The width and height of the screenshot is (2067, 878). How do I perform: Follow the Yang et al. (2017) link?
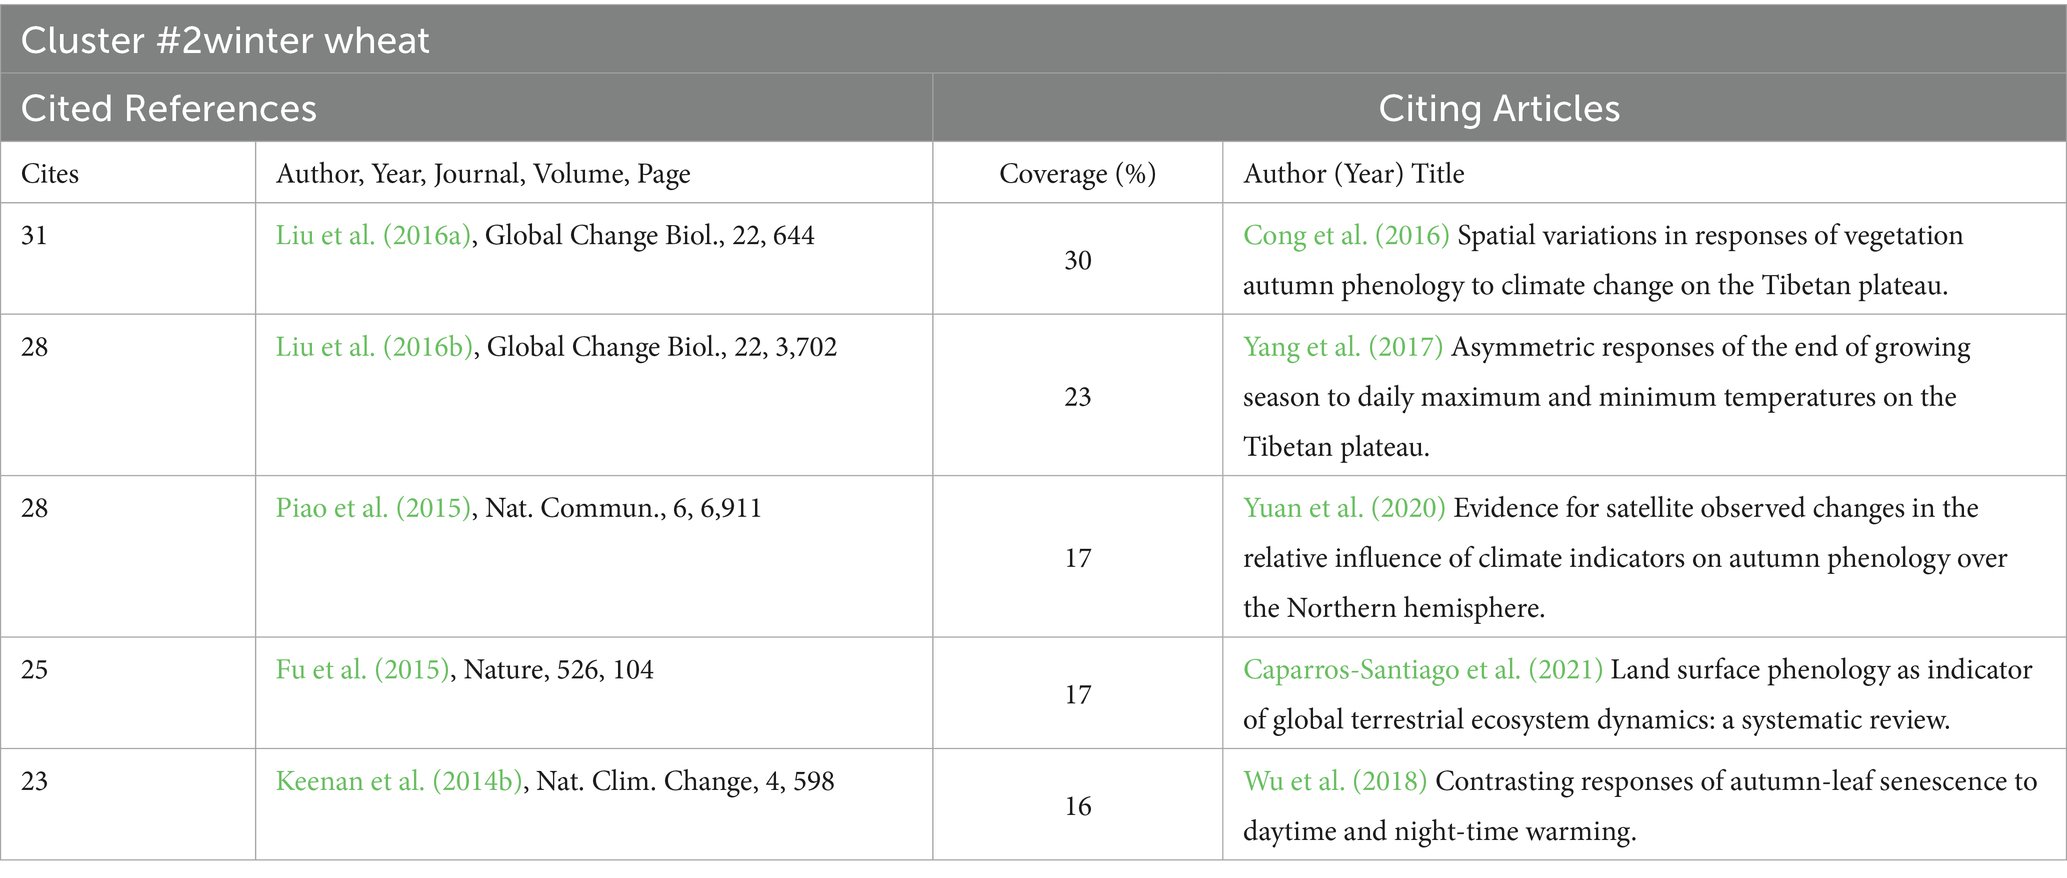(1342, 347)
